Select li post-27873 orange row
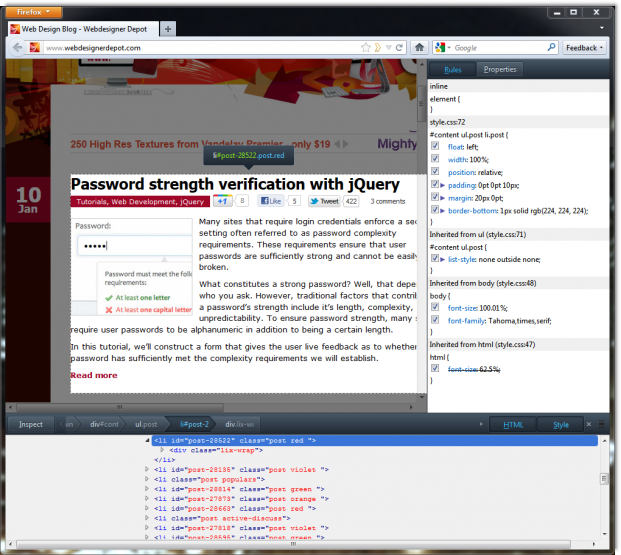 pos(241,499)
